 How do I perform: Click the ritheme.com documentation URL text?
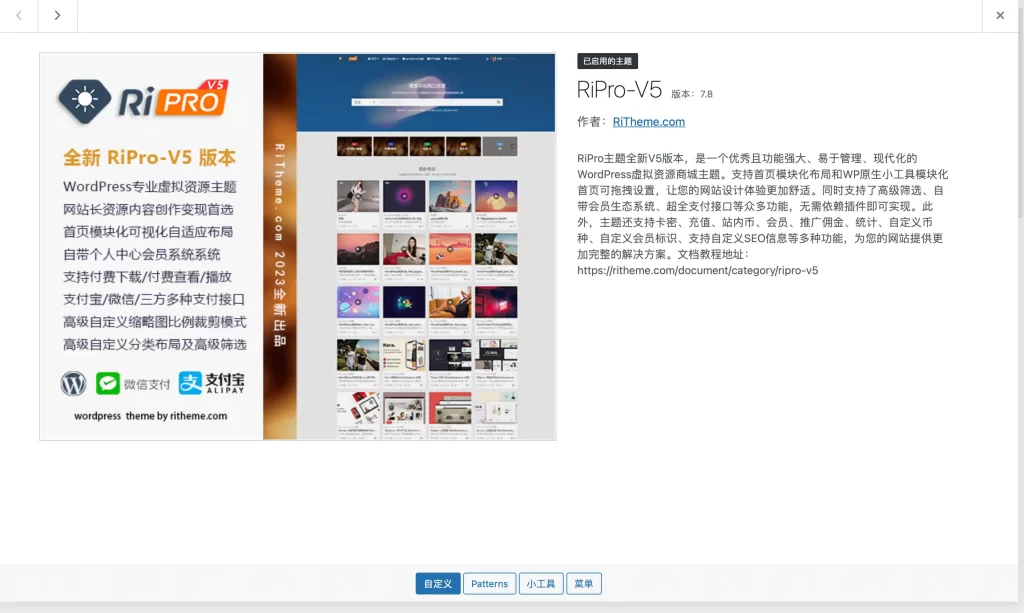pyautogui.click(x=697, y=270)
